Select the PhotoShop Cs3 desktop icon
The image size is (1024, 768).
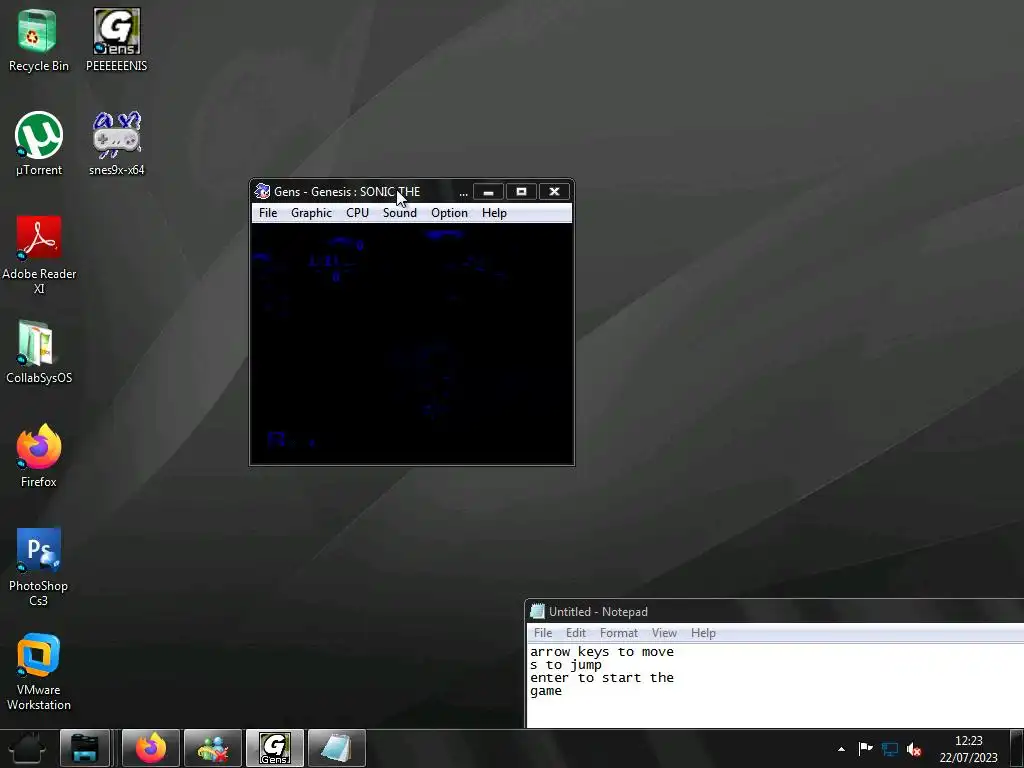(39, 567)
